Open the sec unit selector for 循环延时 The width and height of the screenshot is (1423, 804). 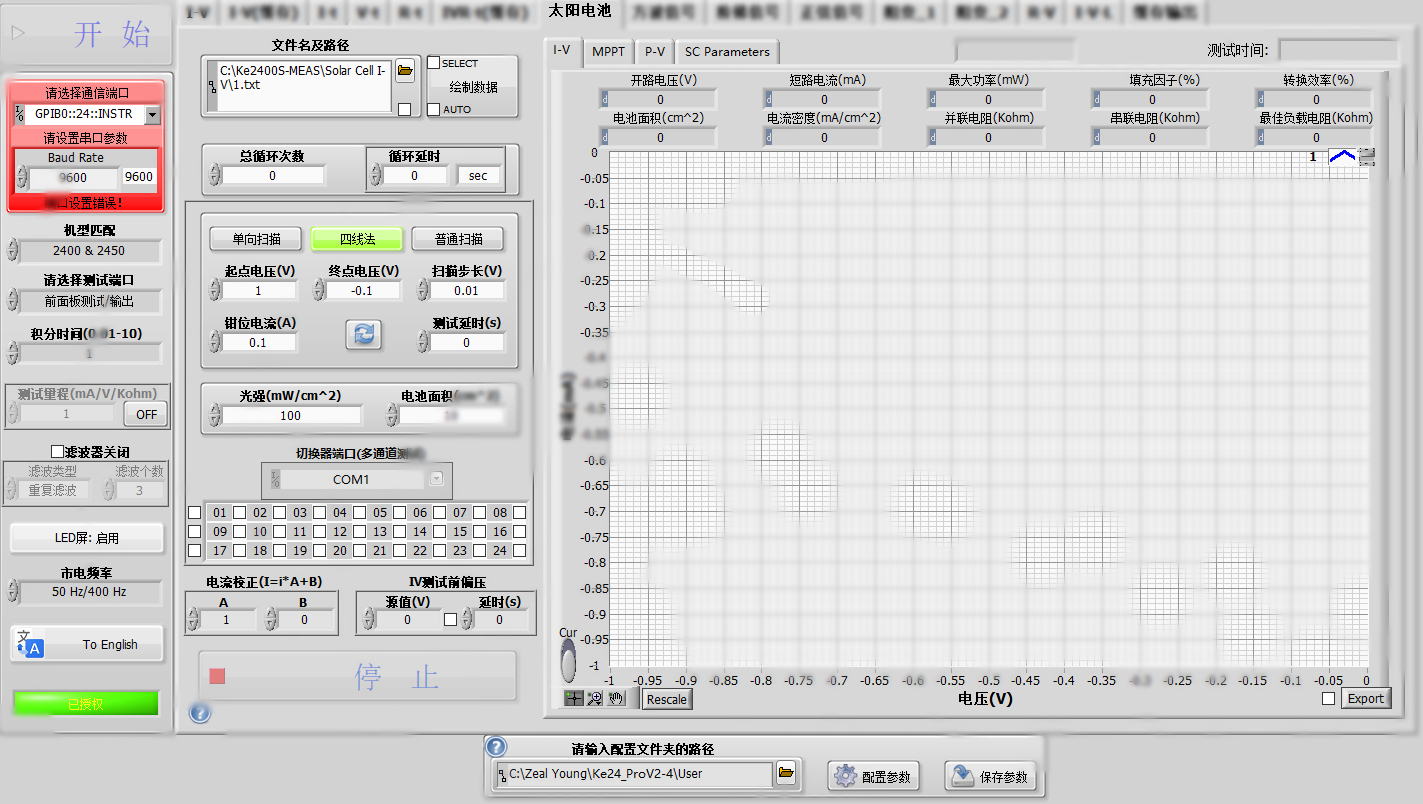479,176
